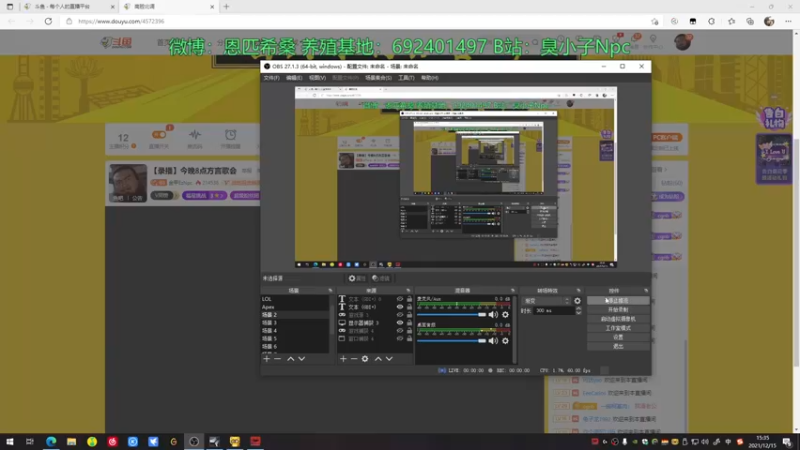This screenshot has width=800, height=450.
Task: Mute the desktop audio speaker icon
Action: [493, 341]
